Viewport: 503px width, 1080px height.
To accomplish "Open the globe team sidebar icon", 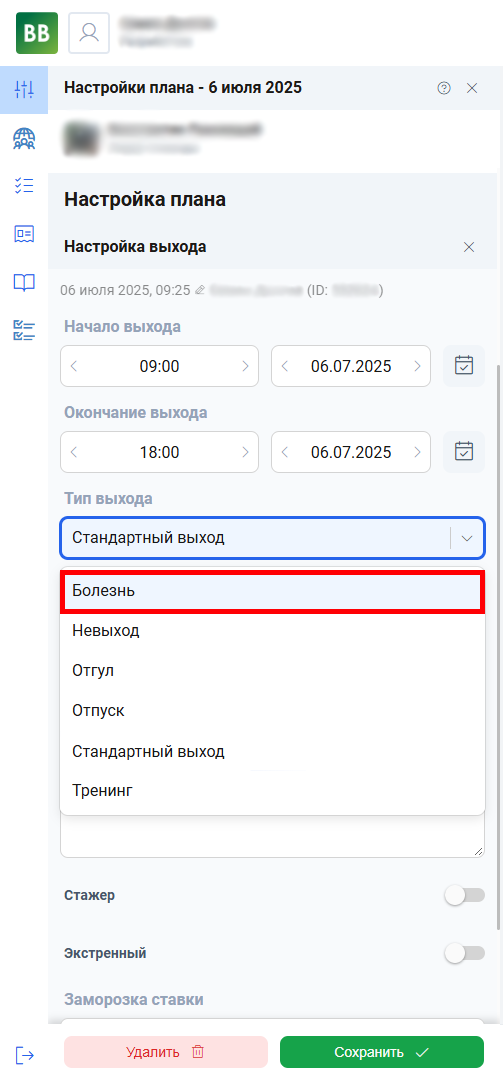I will (x=24, y=139).
